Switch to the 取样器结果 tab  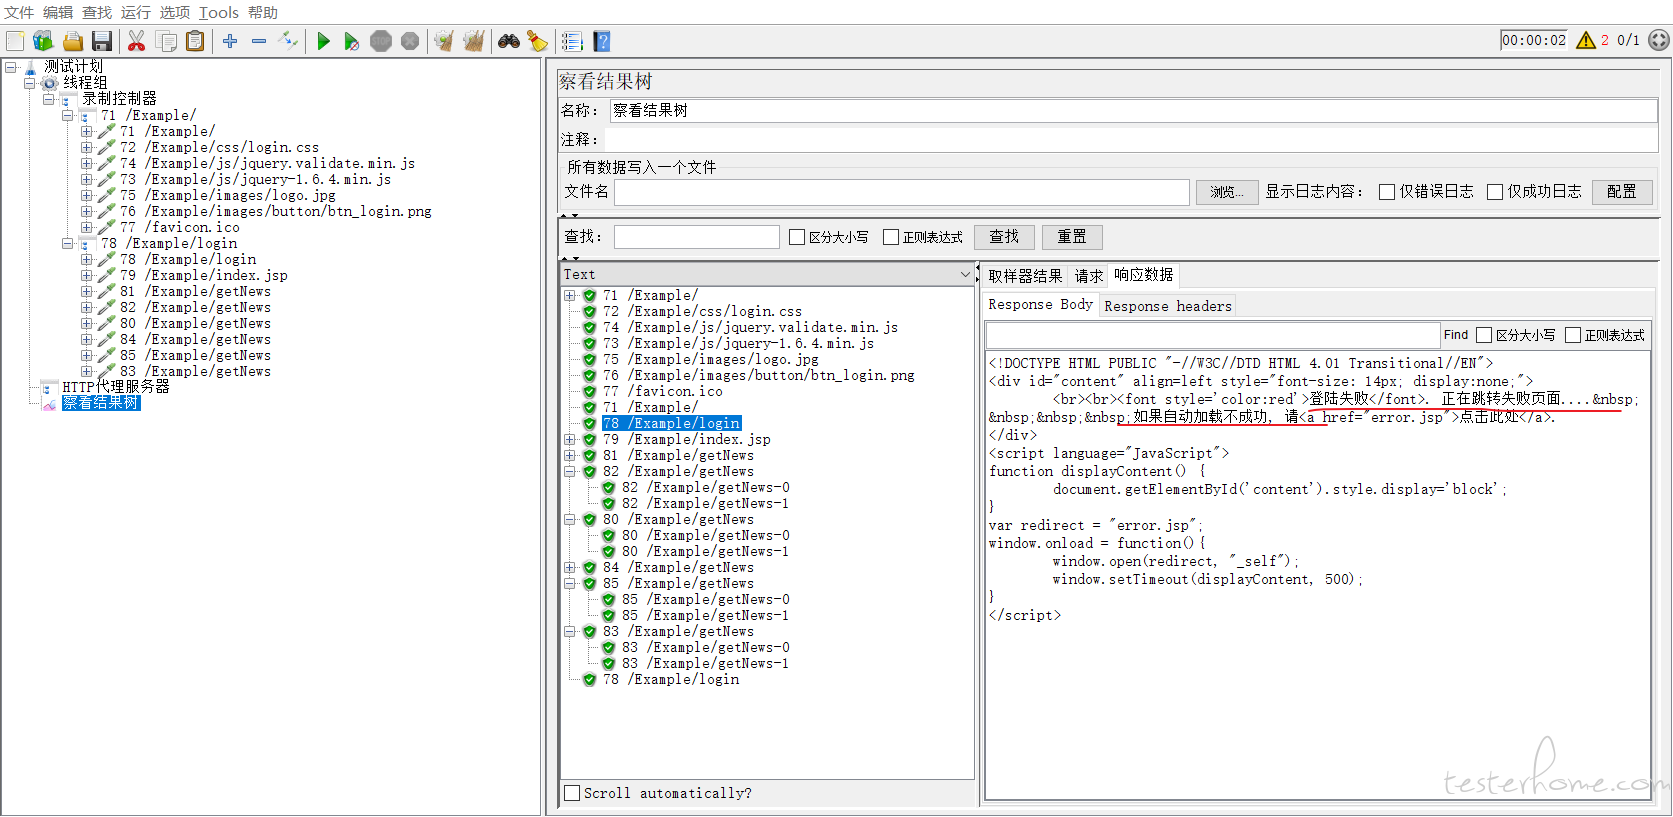pyautogui.click(x=1025, y=276)
